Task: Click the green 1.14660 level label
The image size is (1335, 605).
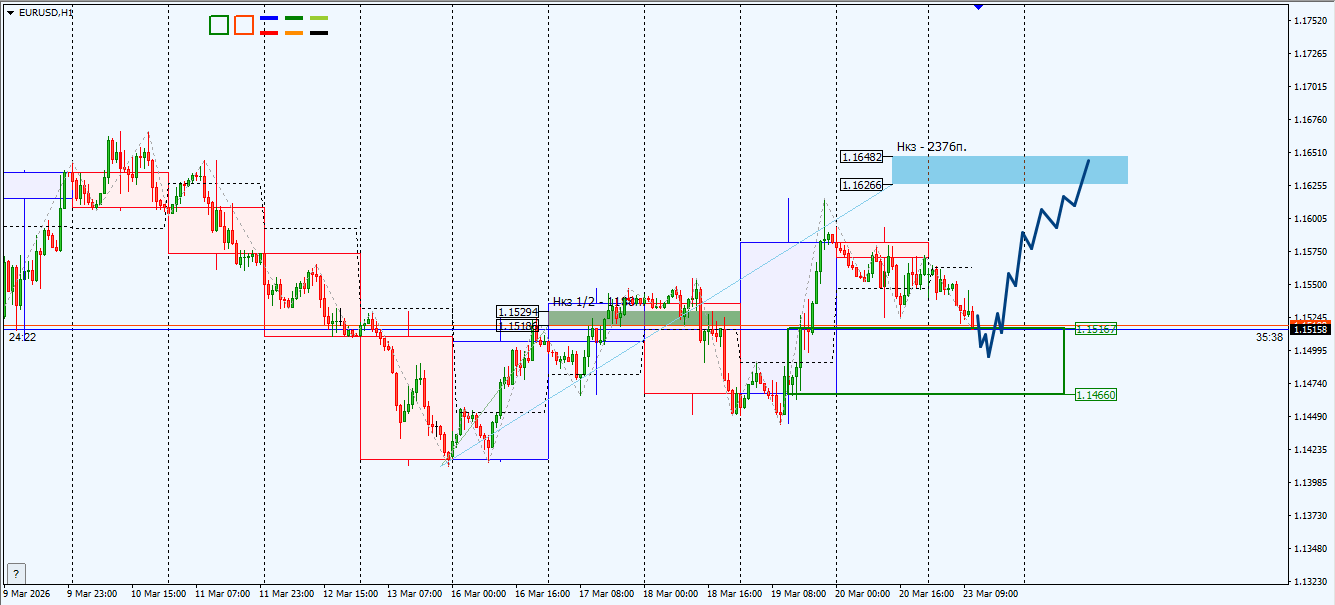Action: 1096,394
